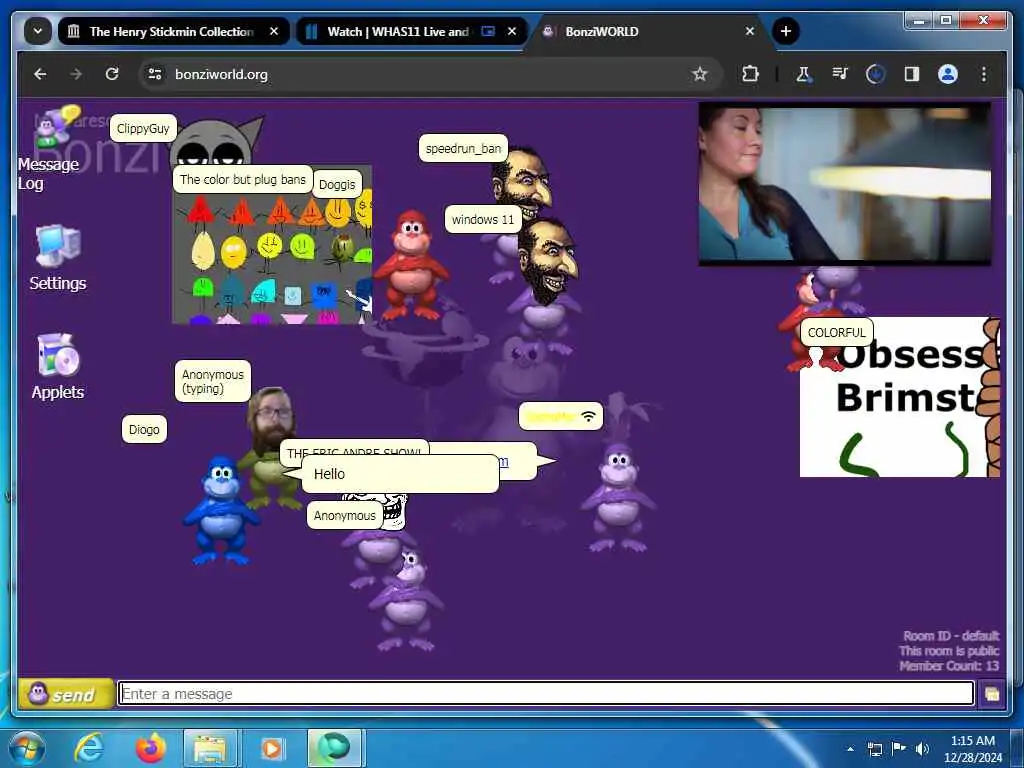Open the Chrome three-dot menu

(984, 74)
